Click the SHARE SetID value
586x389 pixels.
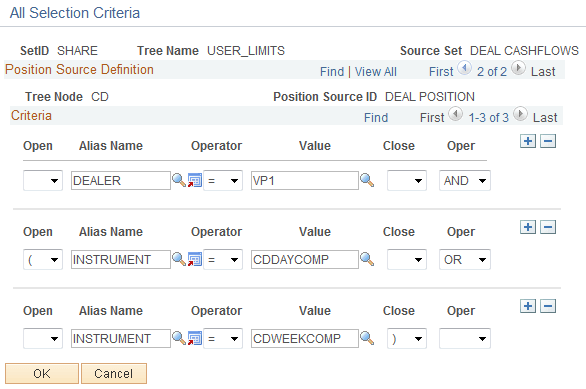coord(77,50)
